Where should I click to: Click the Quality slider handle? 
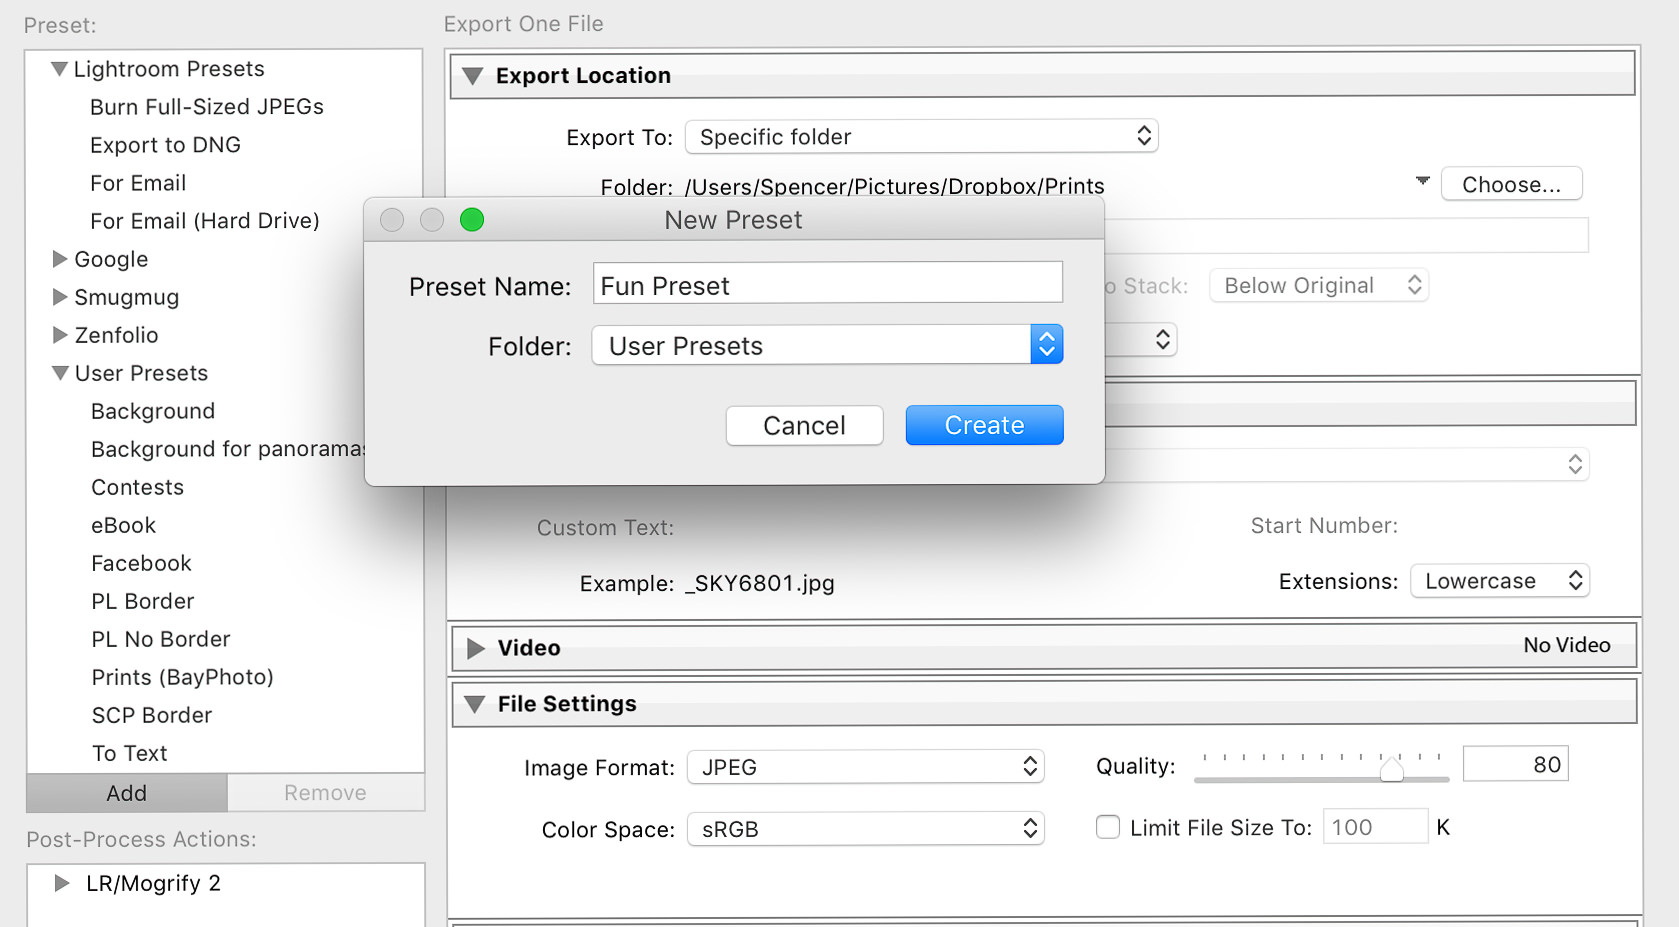1391,769
